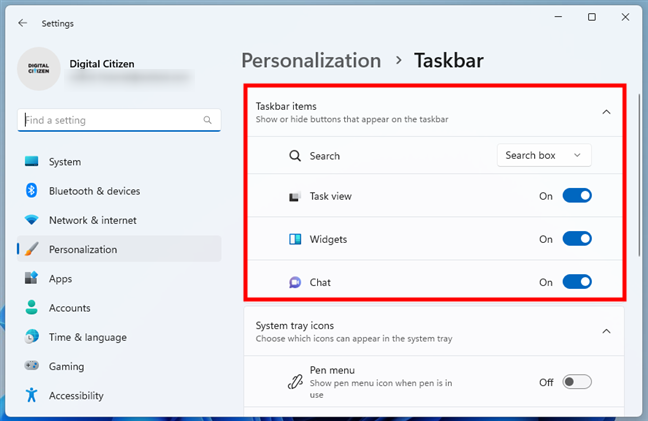Collapse the Taskbar items section chevron
The height and width of the screenshot is (421, 648).
[606, 112]
